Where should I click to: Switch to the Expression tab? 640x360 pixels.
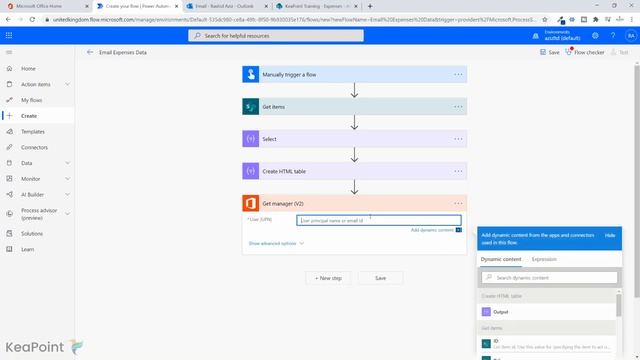click(x=544, y=259)
